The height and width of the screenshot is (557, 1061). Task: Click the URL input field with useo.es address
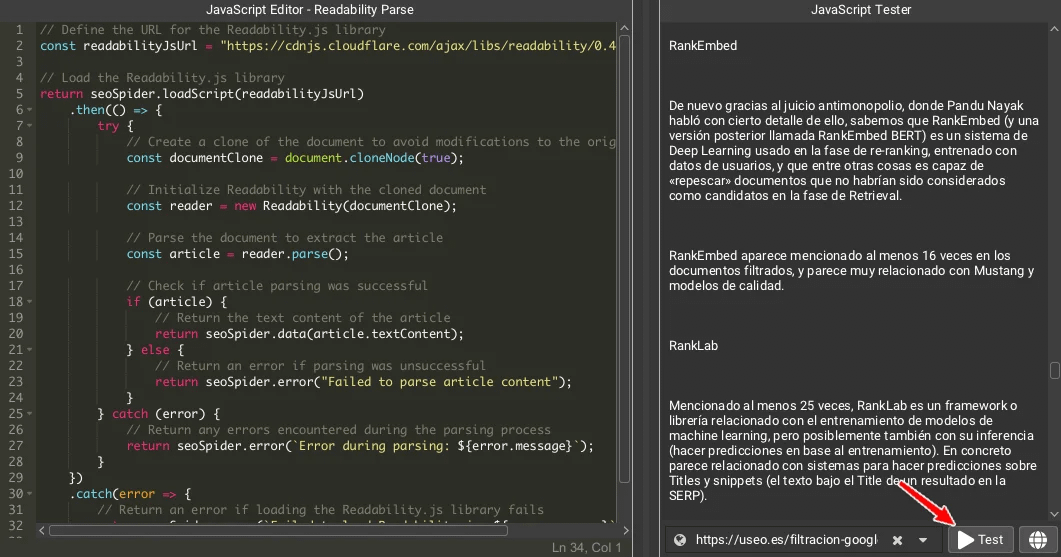787,539
